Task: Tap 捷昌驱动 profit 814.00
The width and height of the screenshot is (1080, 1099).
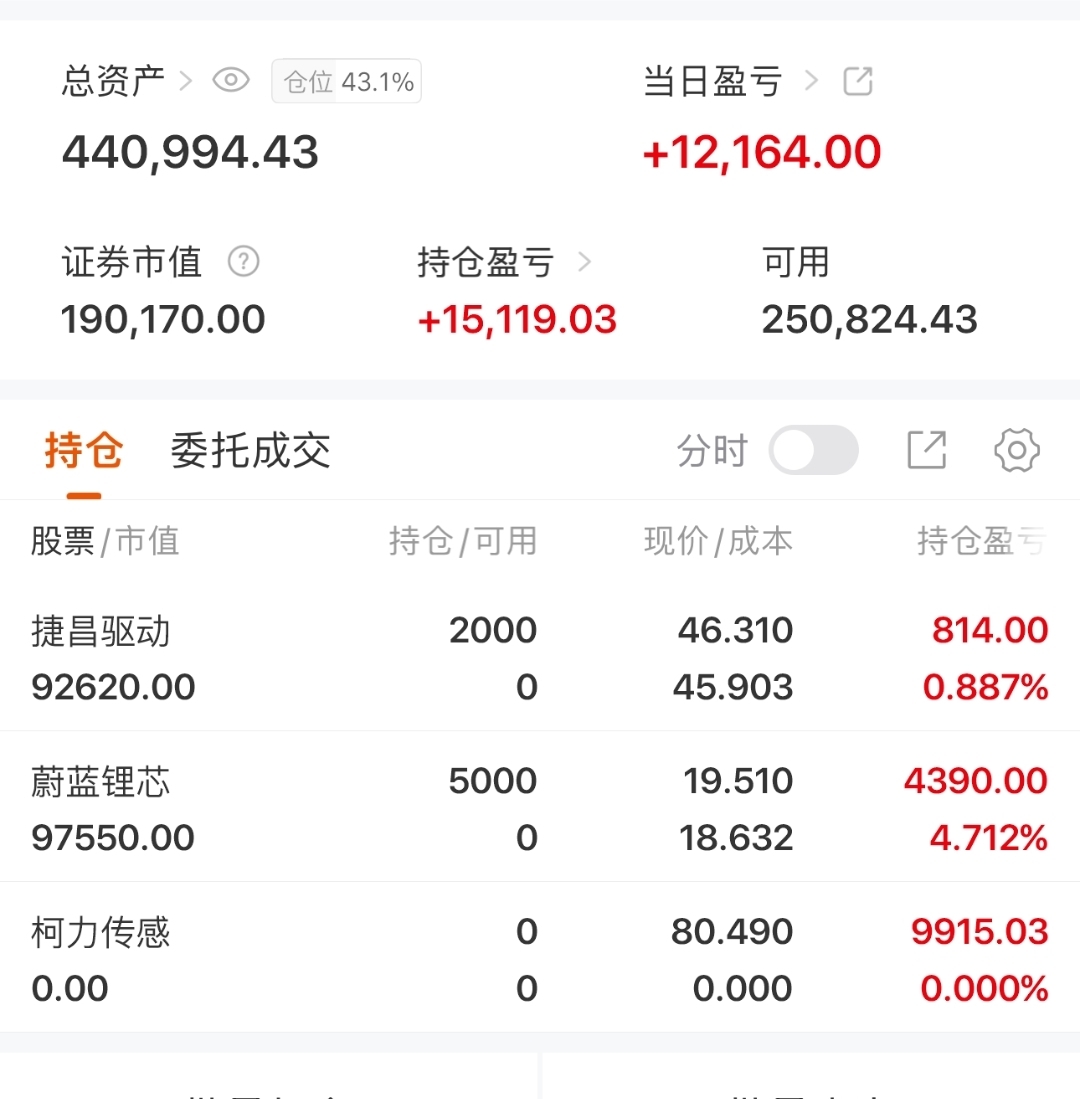Action: 990,630
